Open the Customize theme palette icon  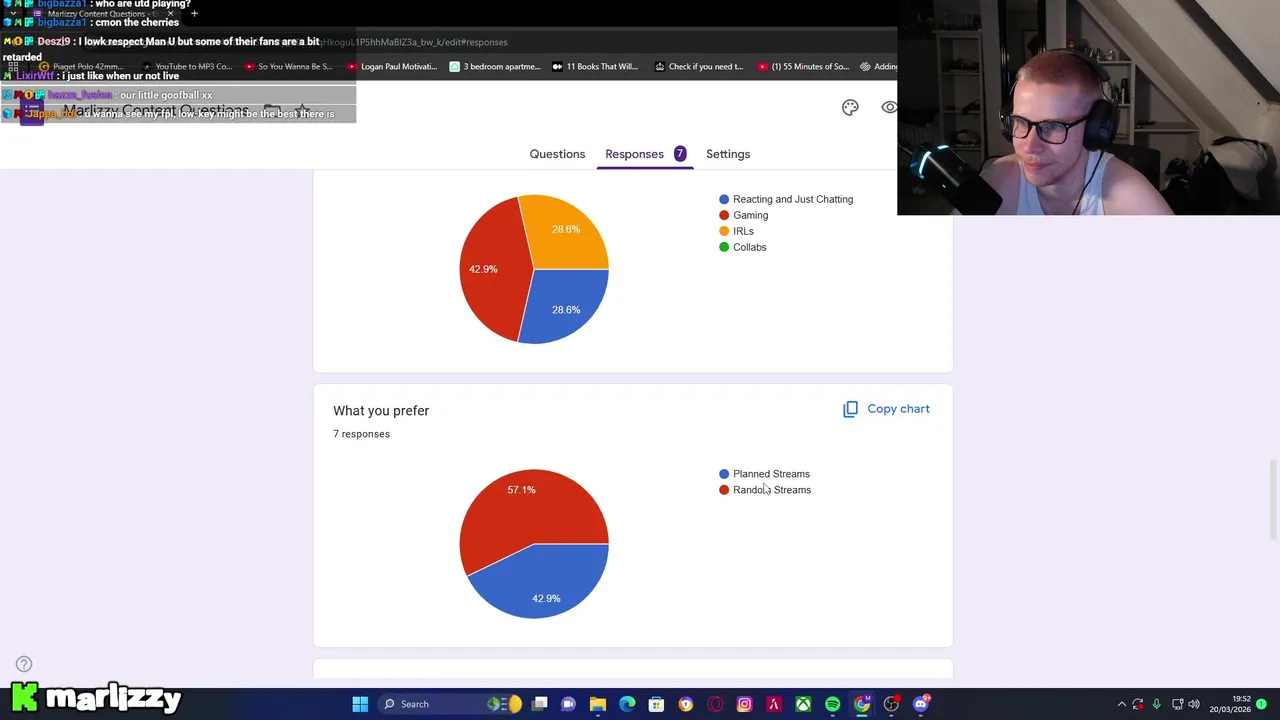850,107
